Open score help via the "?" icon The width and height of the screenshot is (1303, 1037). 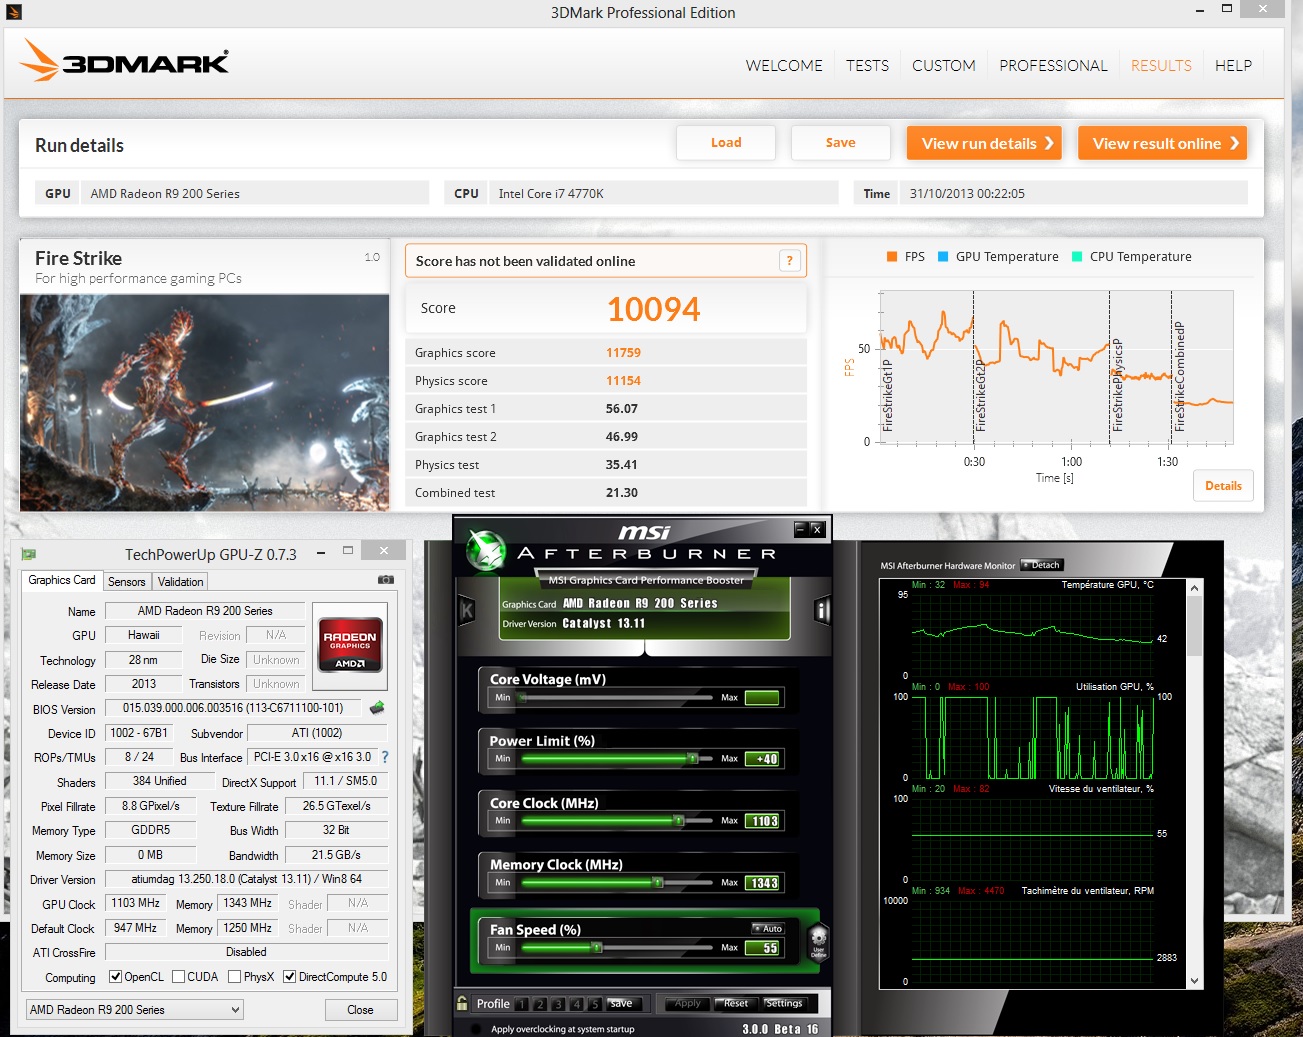(x=790, y=260)
